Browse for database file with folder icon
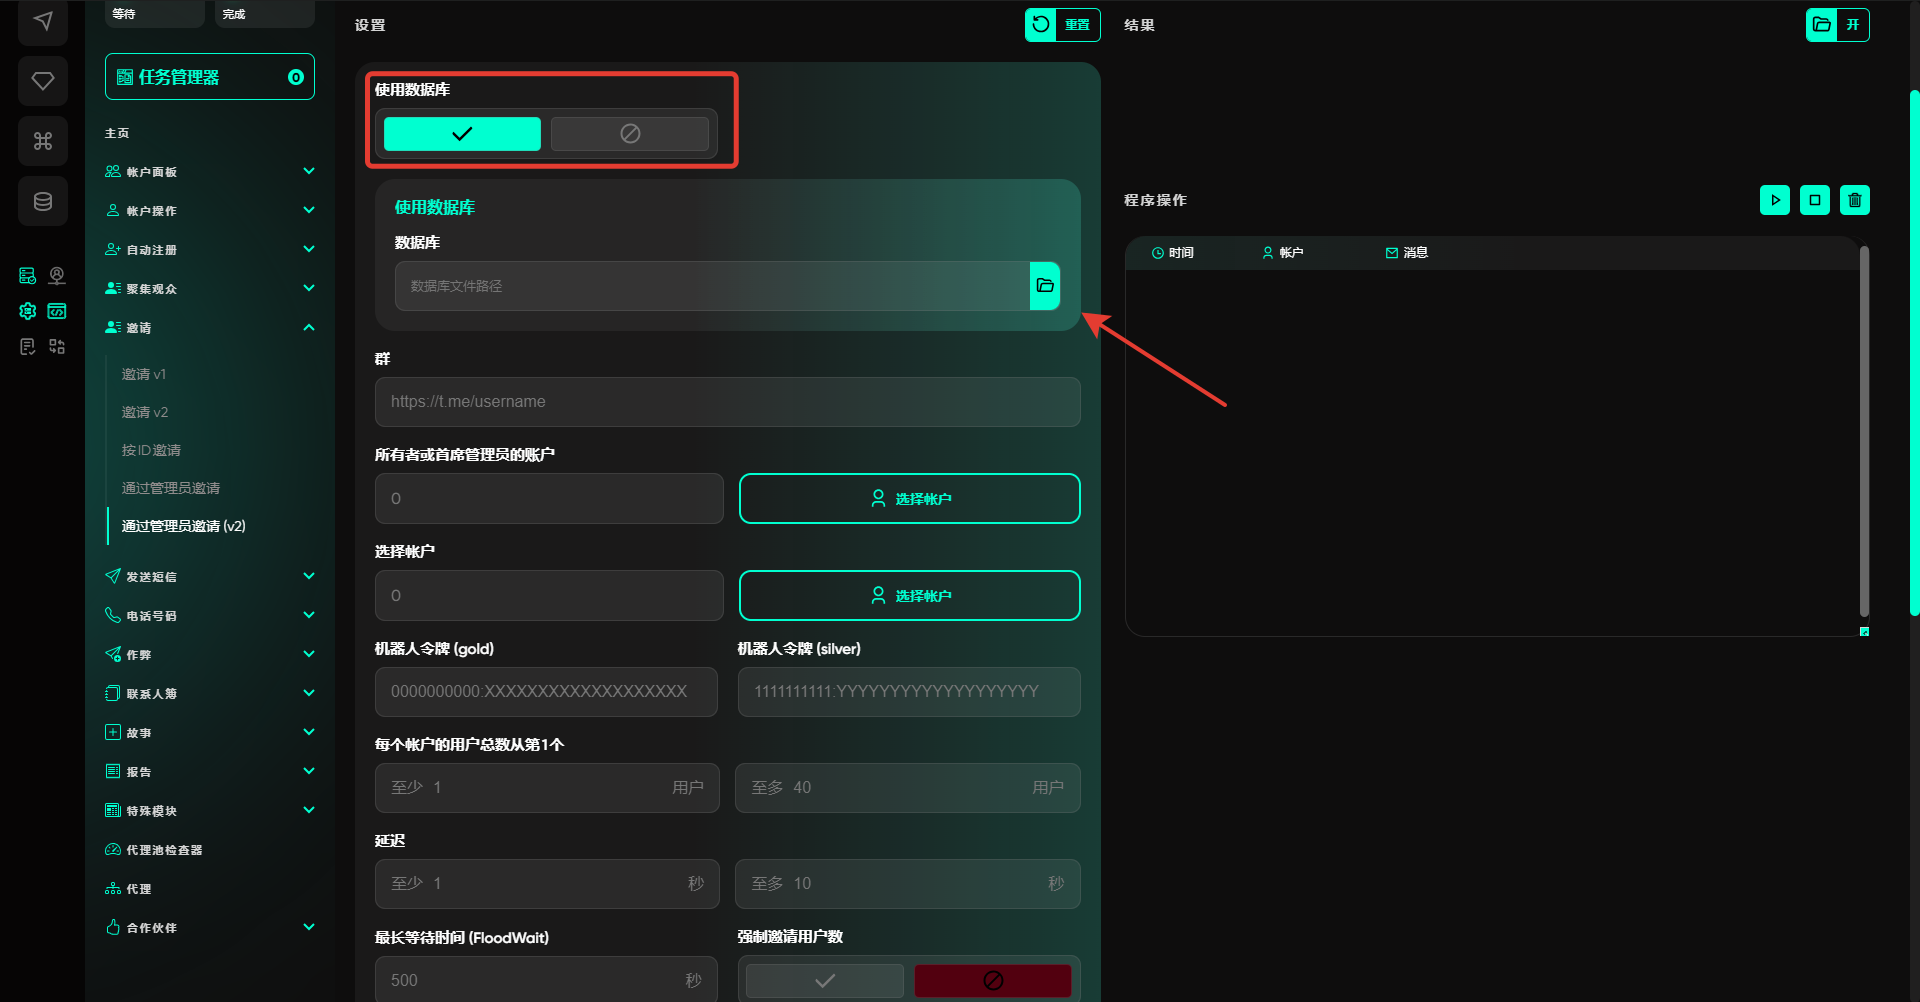The height and width of the screenshot is (1002, 1920). [1044, 286]
